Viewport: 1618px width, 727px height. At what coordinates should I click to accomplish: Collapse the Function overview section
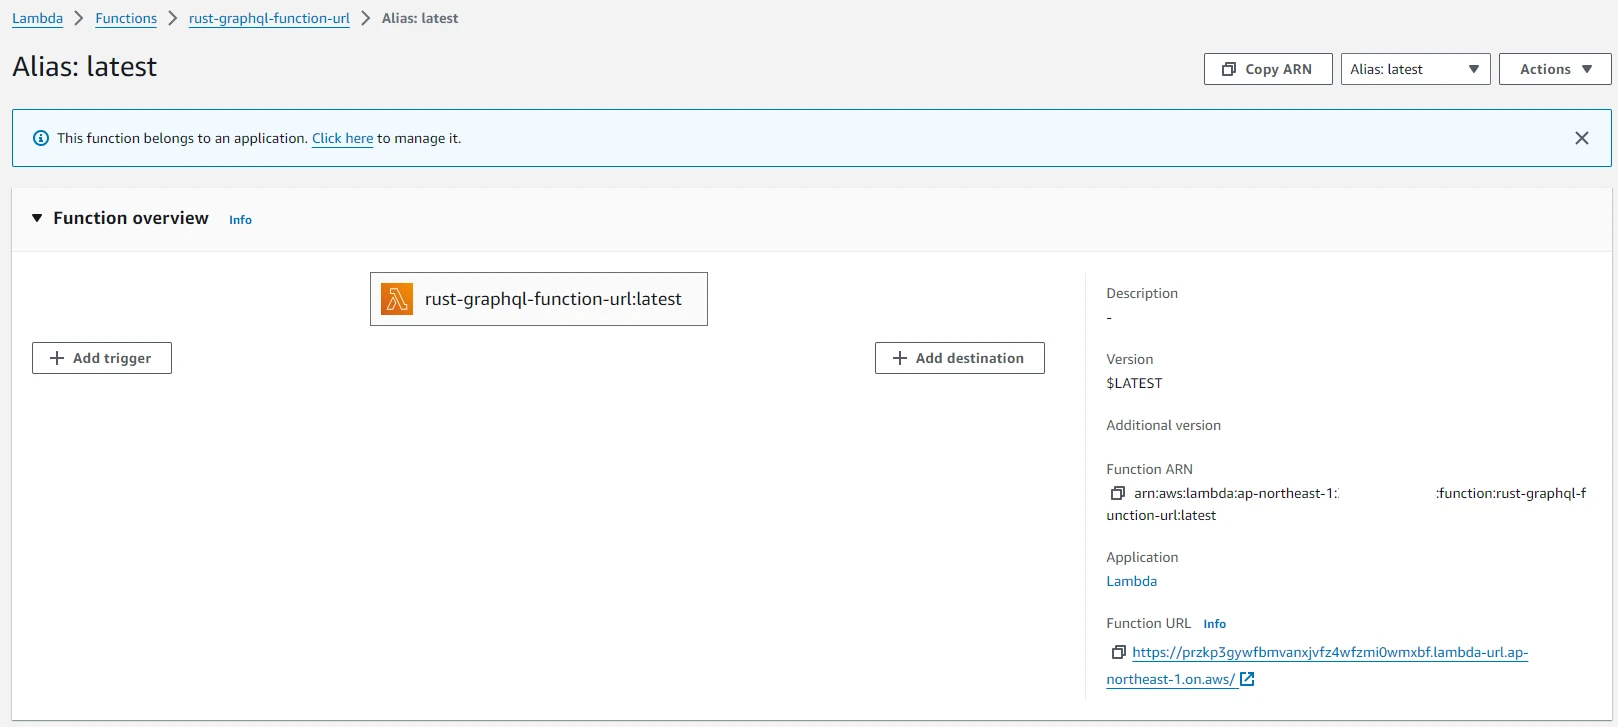pos(37,218)
